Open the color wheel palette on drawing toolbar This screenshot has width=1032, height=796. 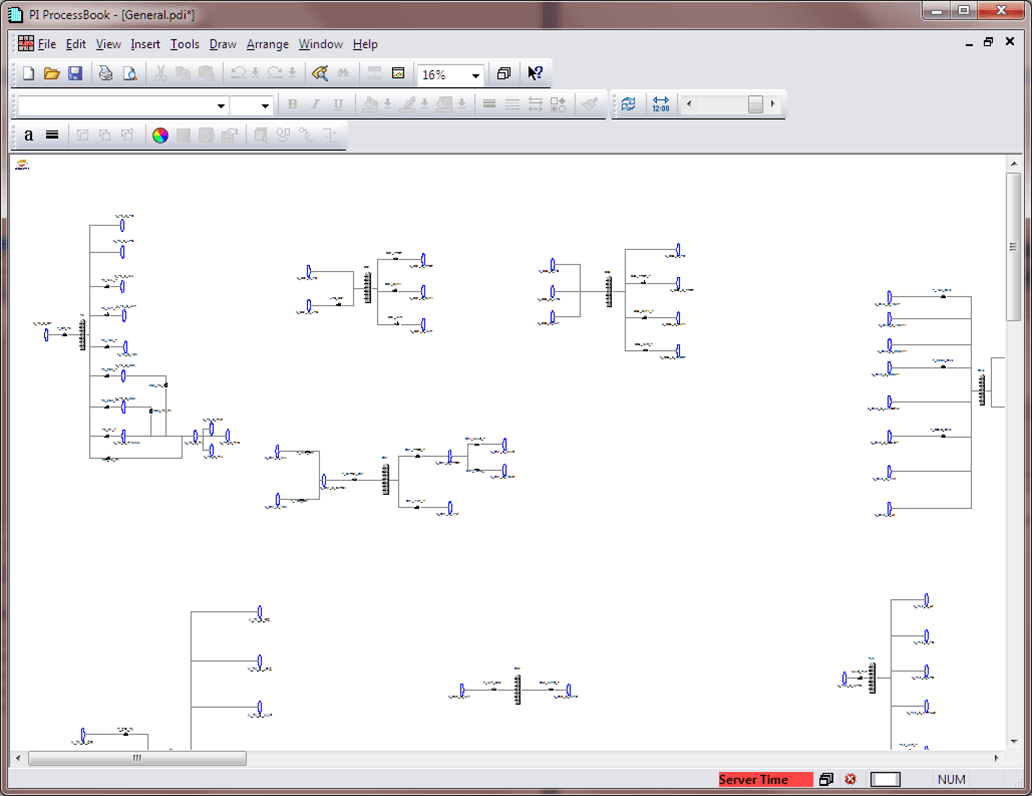(x=160, y=135)
